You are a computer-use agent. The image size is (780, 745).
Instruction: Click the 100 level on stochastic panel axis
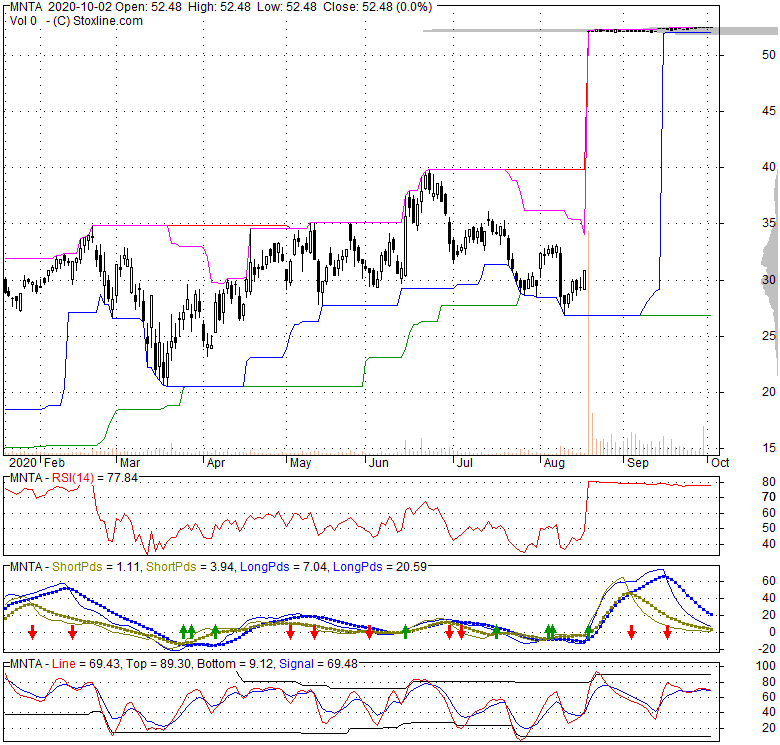[766, 666]
